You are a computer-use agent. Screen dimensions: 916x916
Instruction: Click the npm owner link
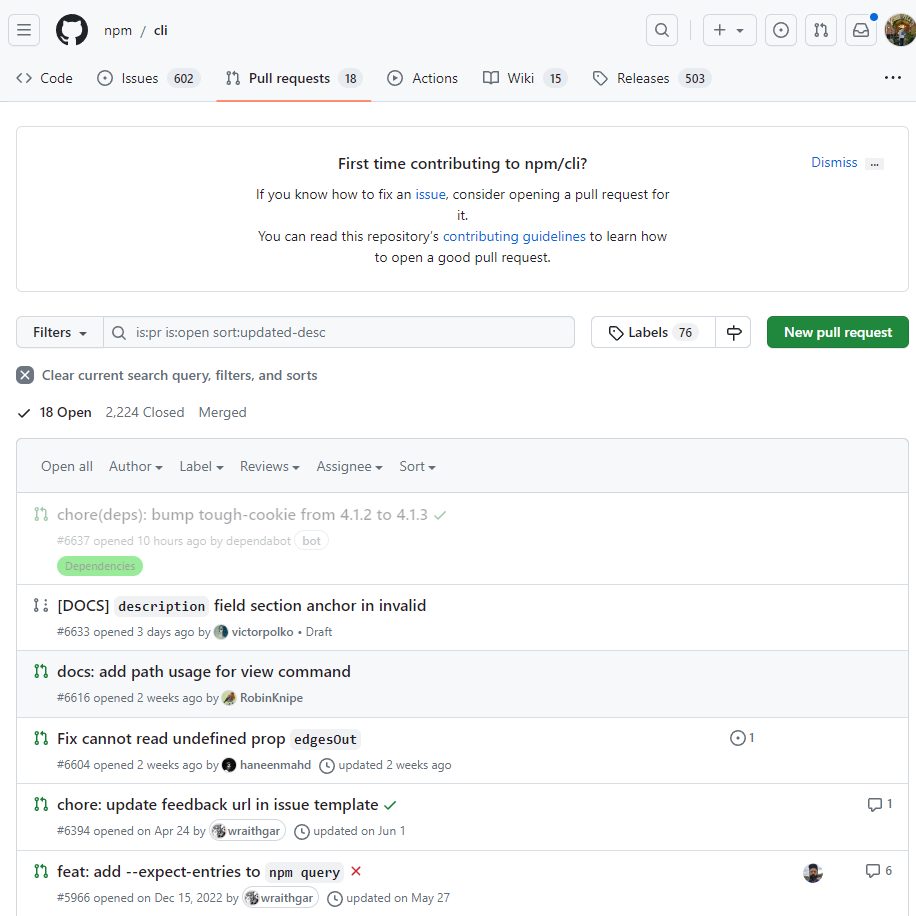[118, 30]
